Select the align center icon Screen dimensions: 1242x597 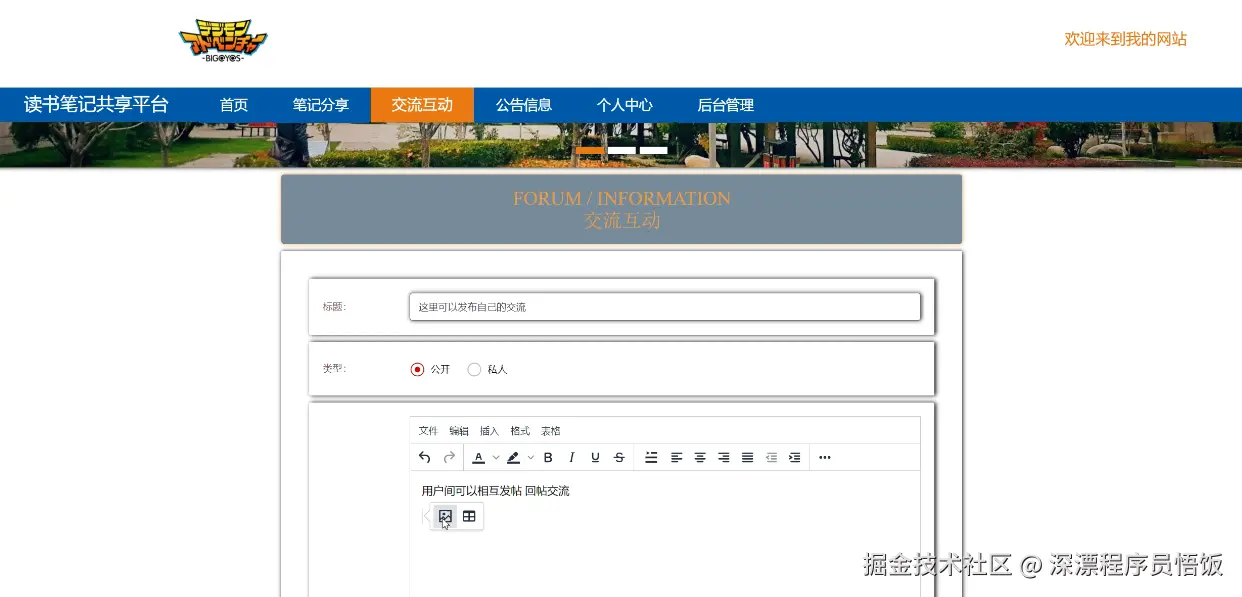(x=700, y=457)
